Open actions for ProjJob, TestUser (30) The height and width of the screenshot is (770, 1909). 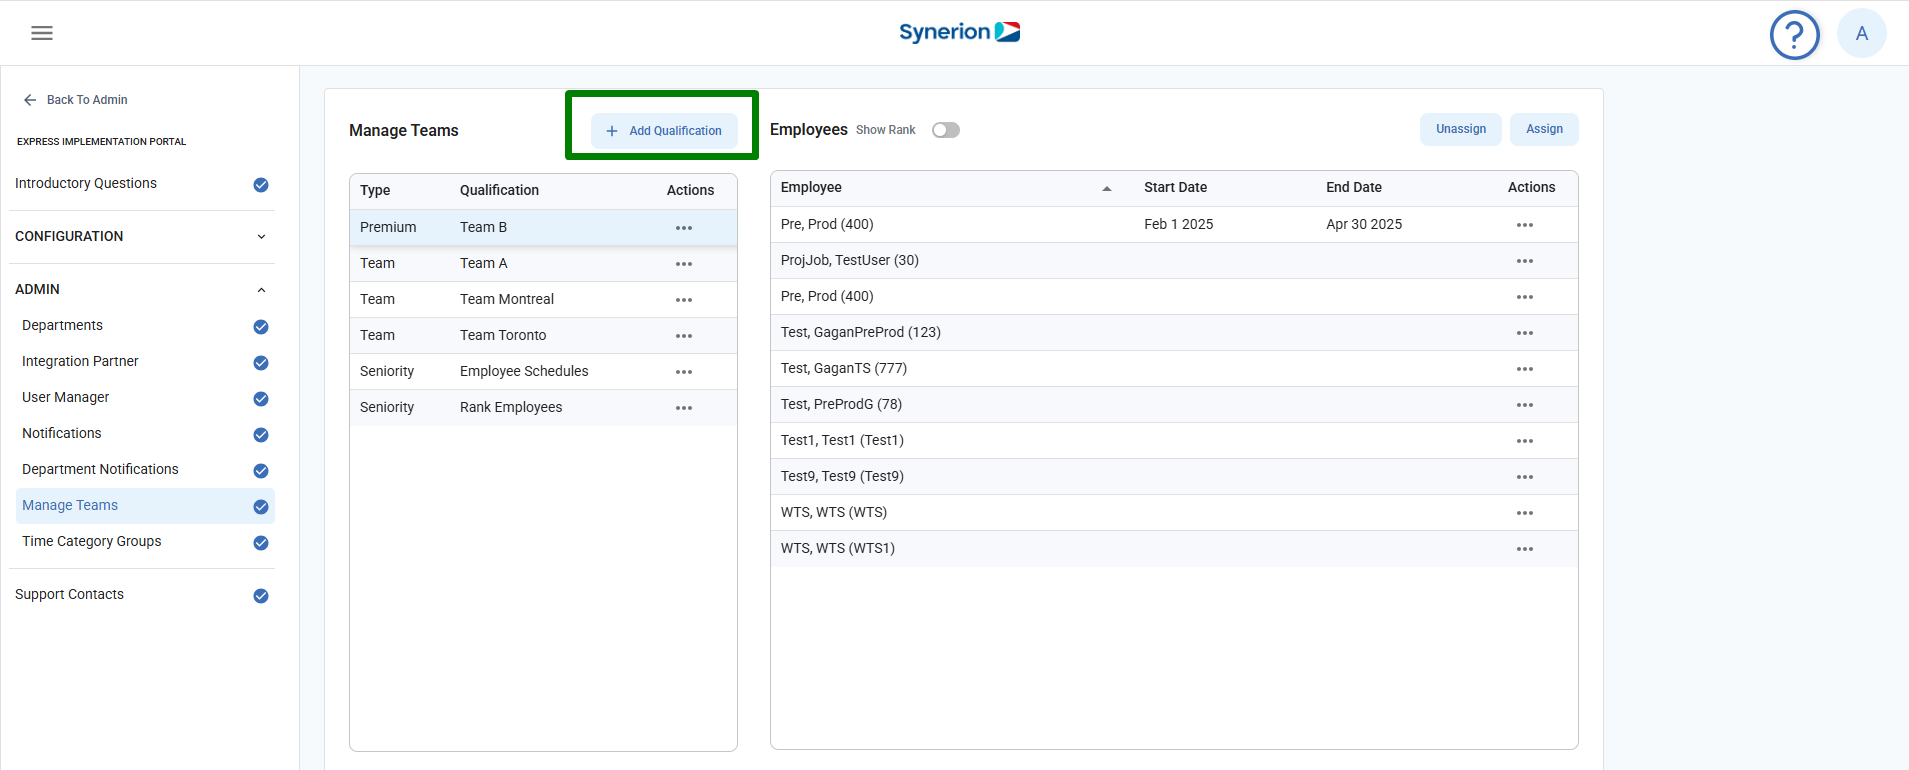[x=1525, y=261]
